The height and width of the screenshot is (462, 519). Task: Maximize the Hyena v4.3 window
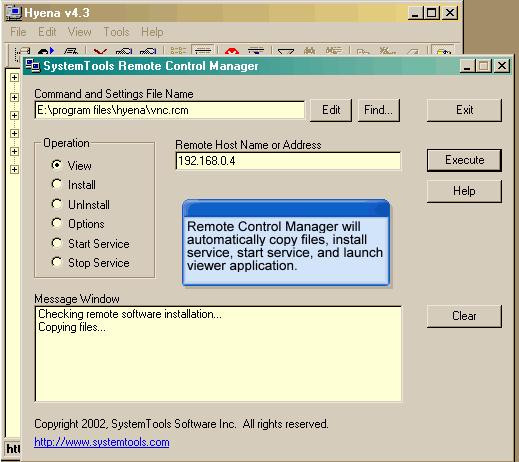tap(431, 13)
